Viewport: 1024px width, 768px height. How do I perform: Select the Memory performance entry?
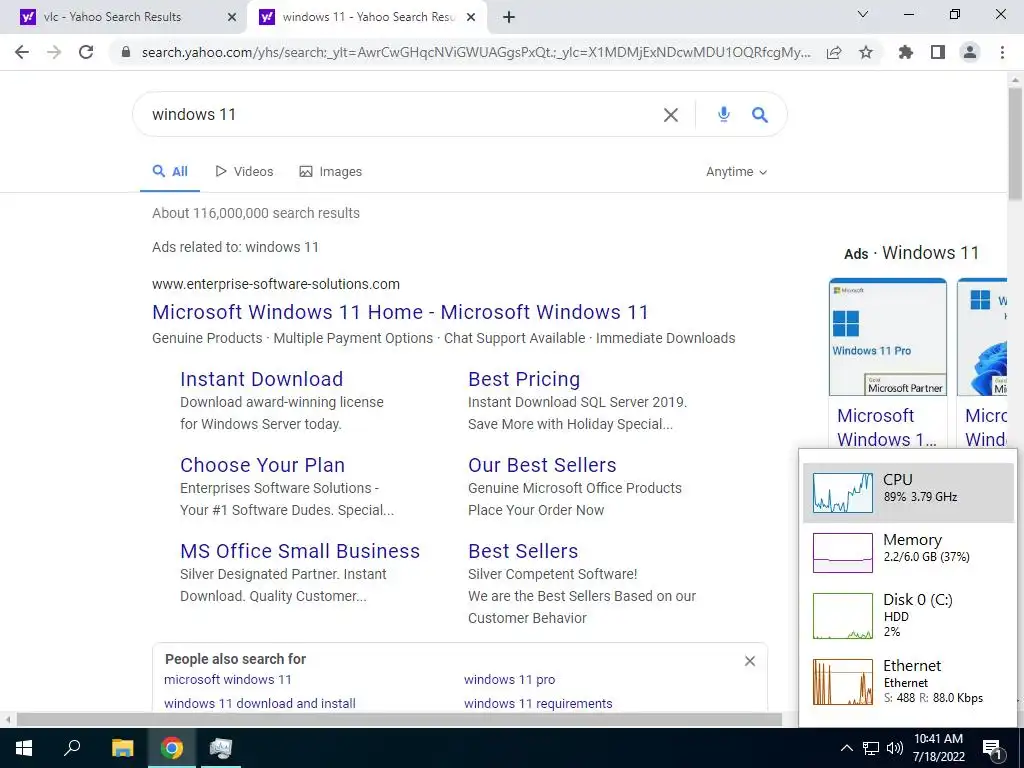coord(908,552)
